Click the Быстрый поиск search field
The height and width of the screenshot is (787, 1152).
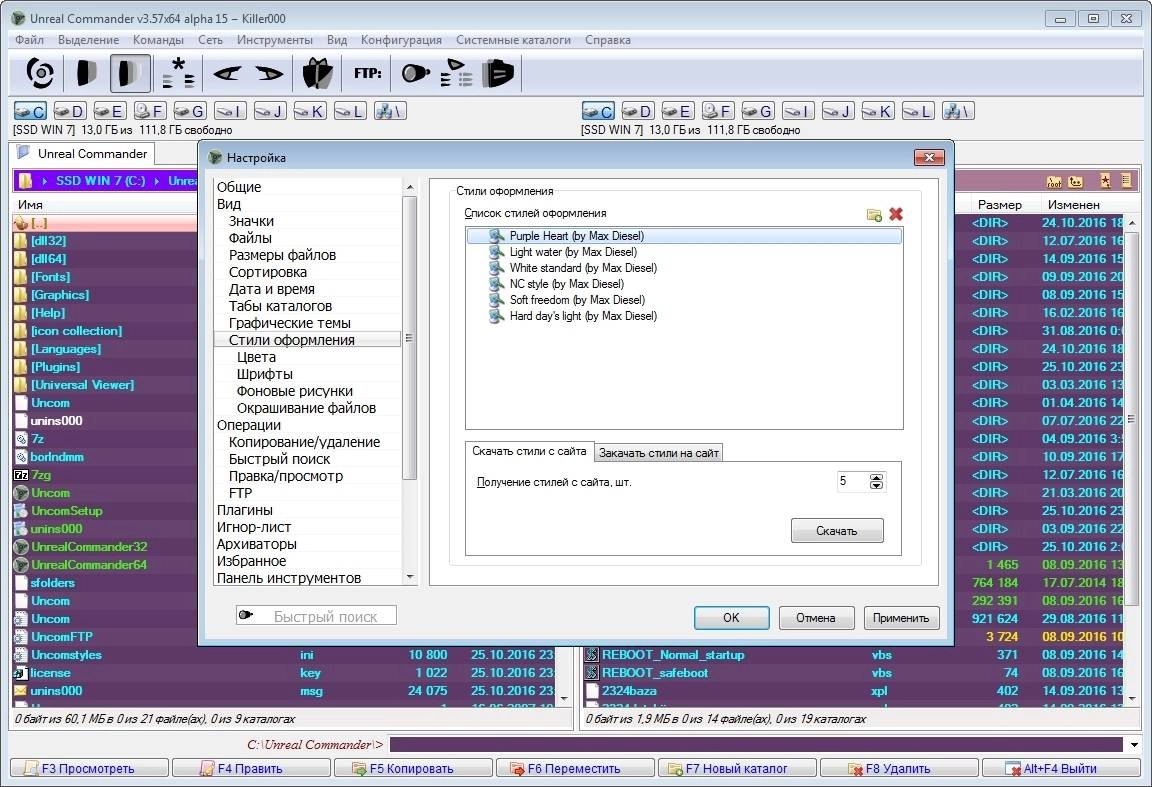pyautogui.click(x=316, y=616)
